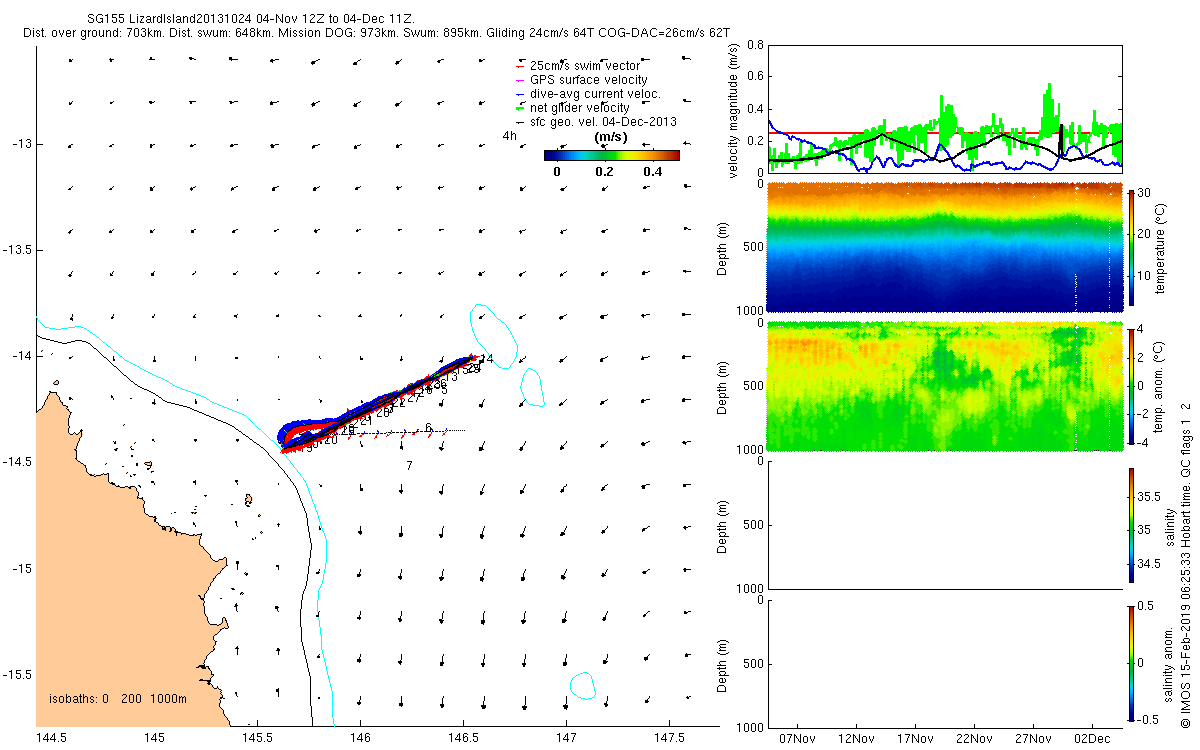Click the -14.5 latitude tick label
The width and height of the screenshot is (1200, 750).
click(17, 462)
